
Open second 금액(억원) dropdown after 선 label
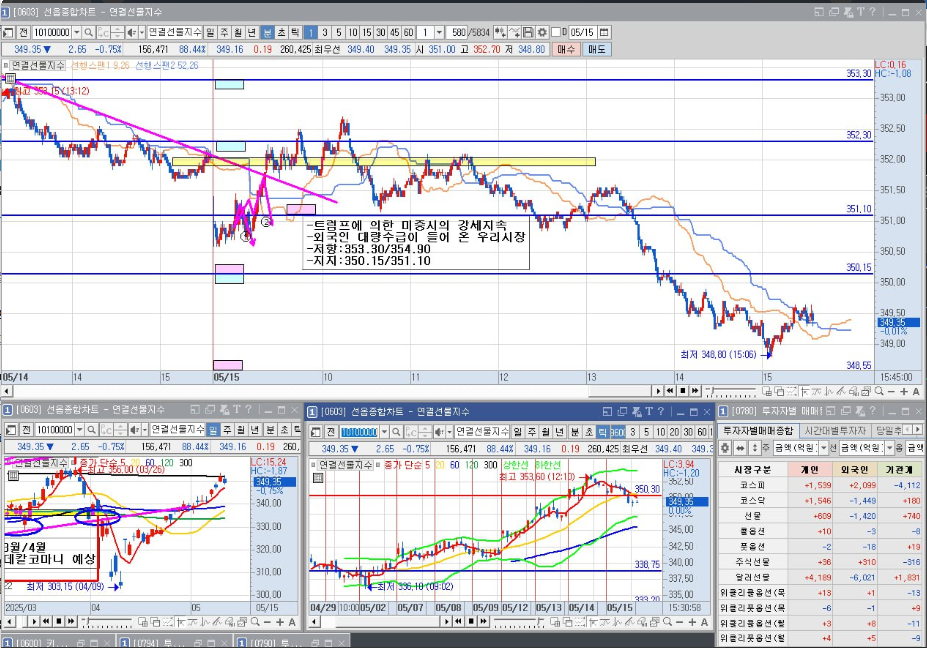(890, 448)
